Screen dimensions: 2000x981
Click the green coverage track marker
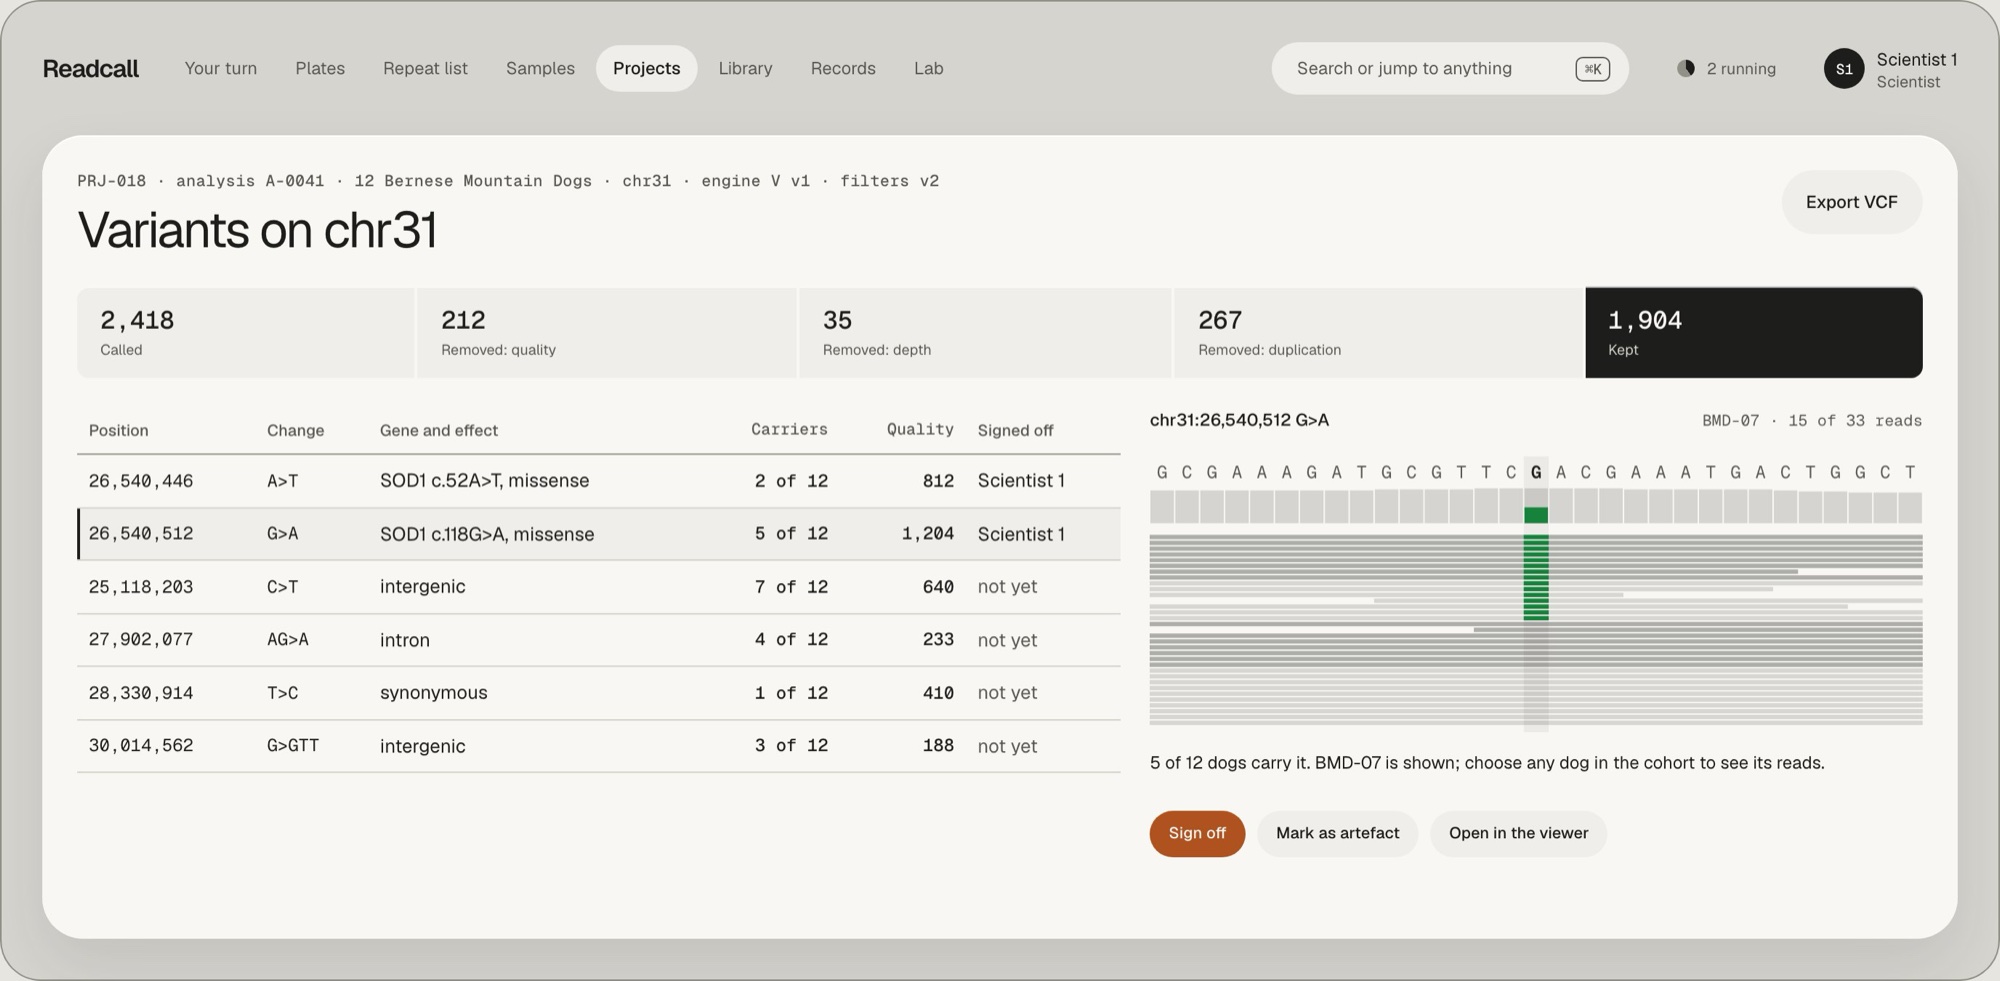(1536, 515)
